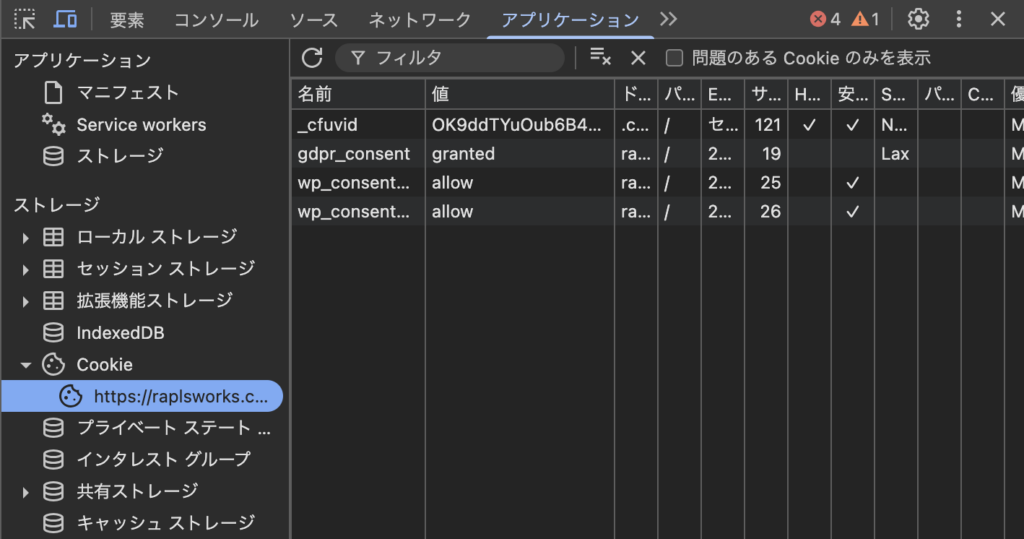Open マニフェスト in the sidebar

click(x=128, y=93)
